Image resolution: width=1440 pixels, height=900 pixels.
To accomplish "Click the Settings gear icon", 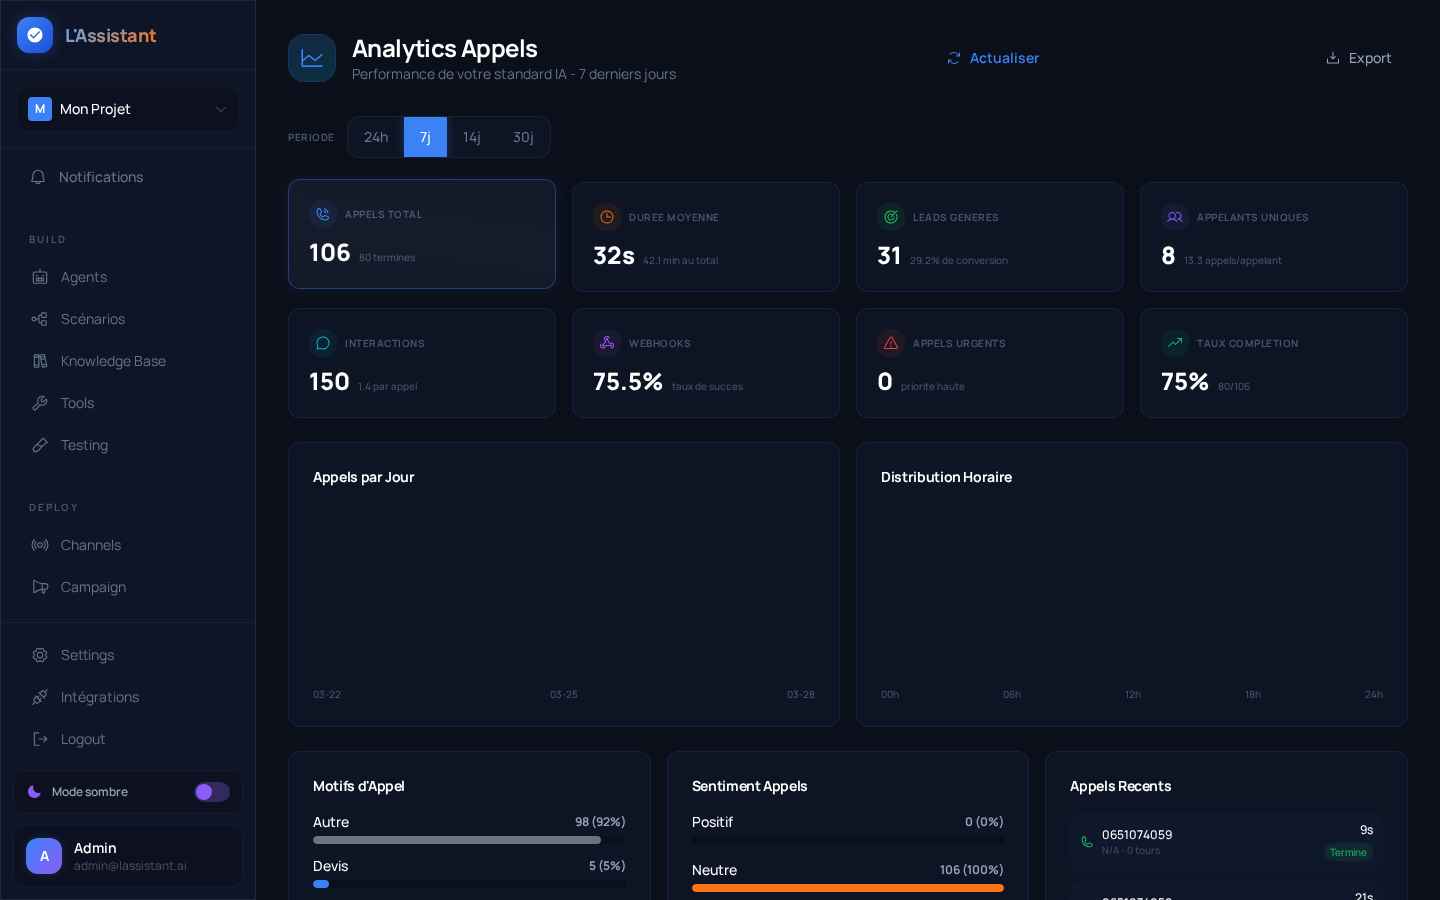I will pyautogui.click(x=40, y=655).
